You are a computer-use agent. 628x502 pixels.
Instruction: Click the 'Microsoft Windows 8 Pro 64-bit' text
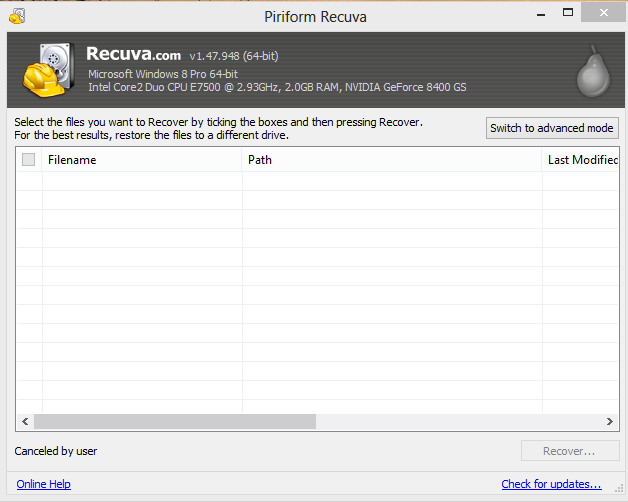click(163, 74)
